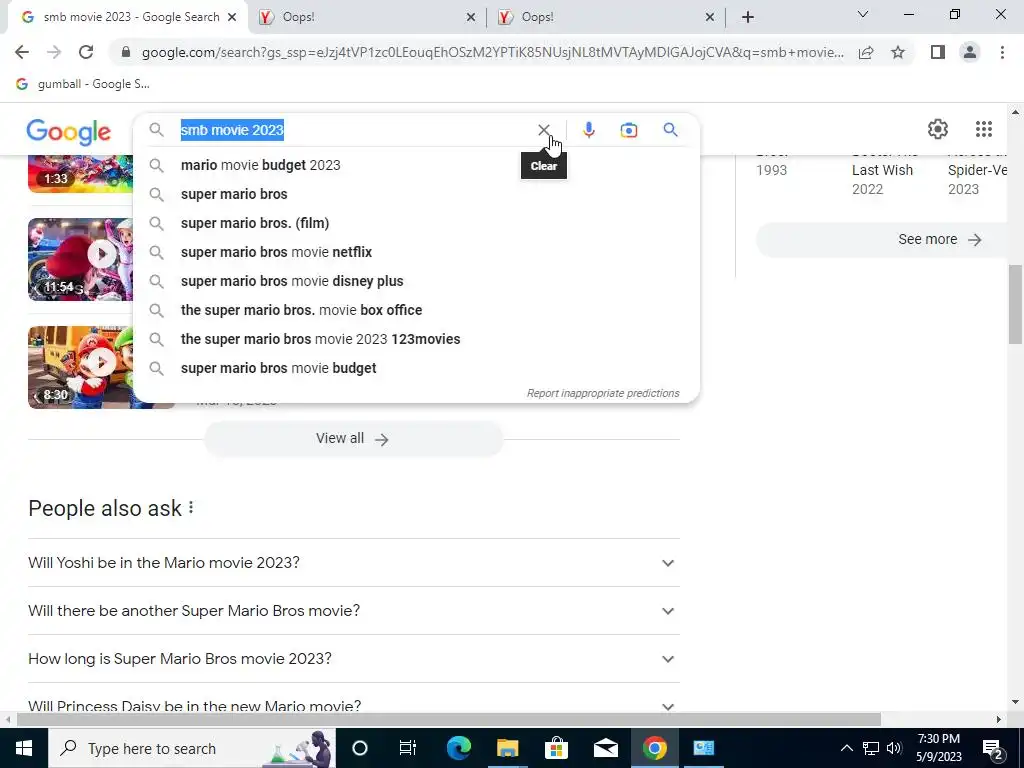Screen dimensions: 1024x768
Task: Open Google settings gear
Action: point(938,129)
